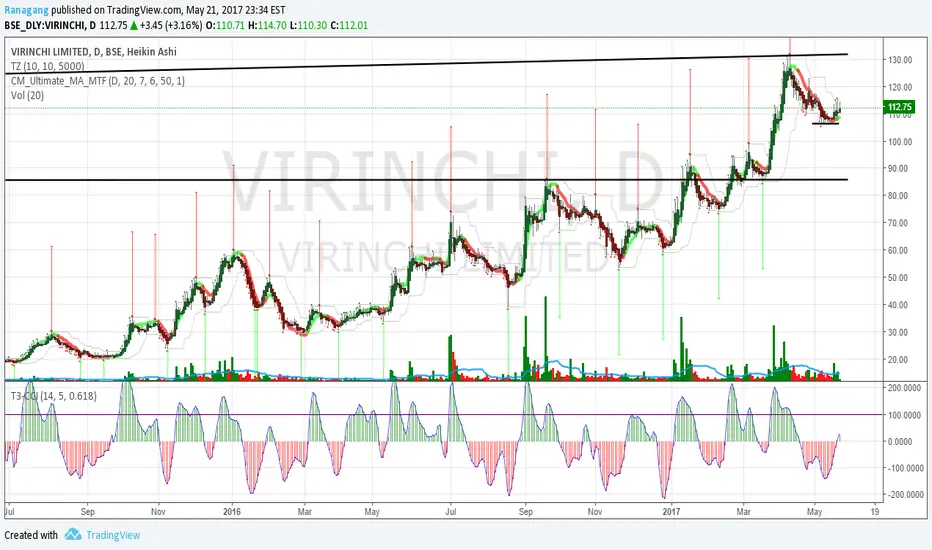Click the 20.00 price axis label
This screenshot has height=550, width=932.
[900, 360]
